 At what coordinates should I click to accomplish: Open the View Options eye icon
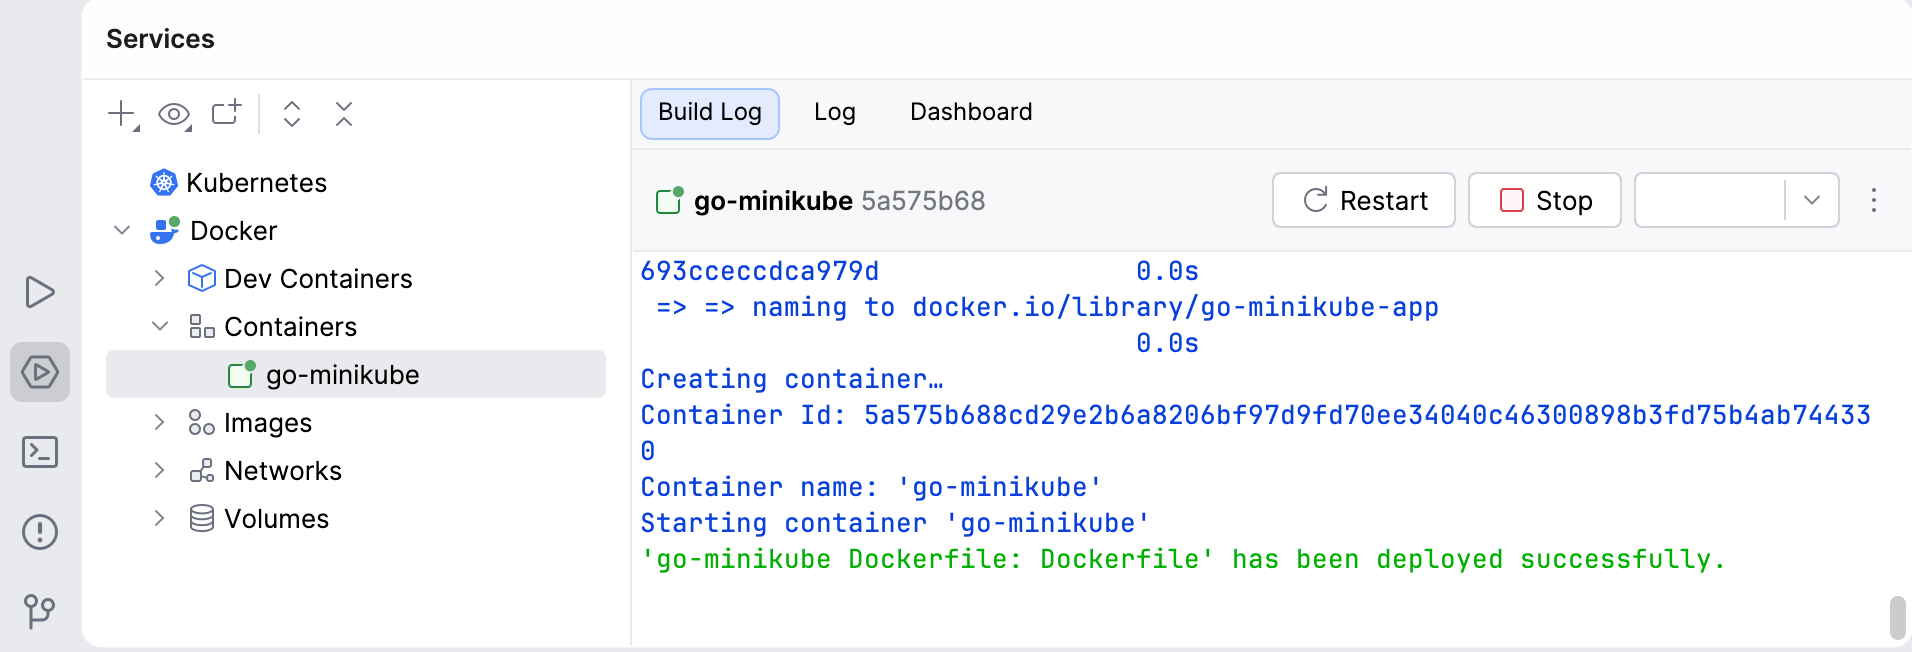click(174, 114)
